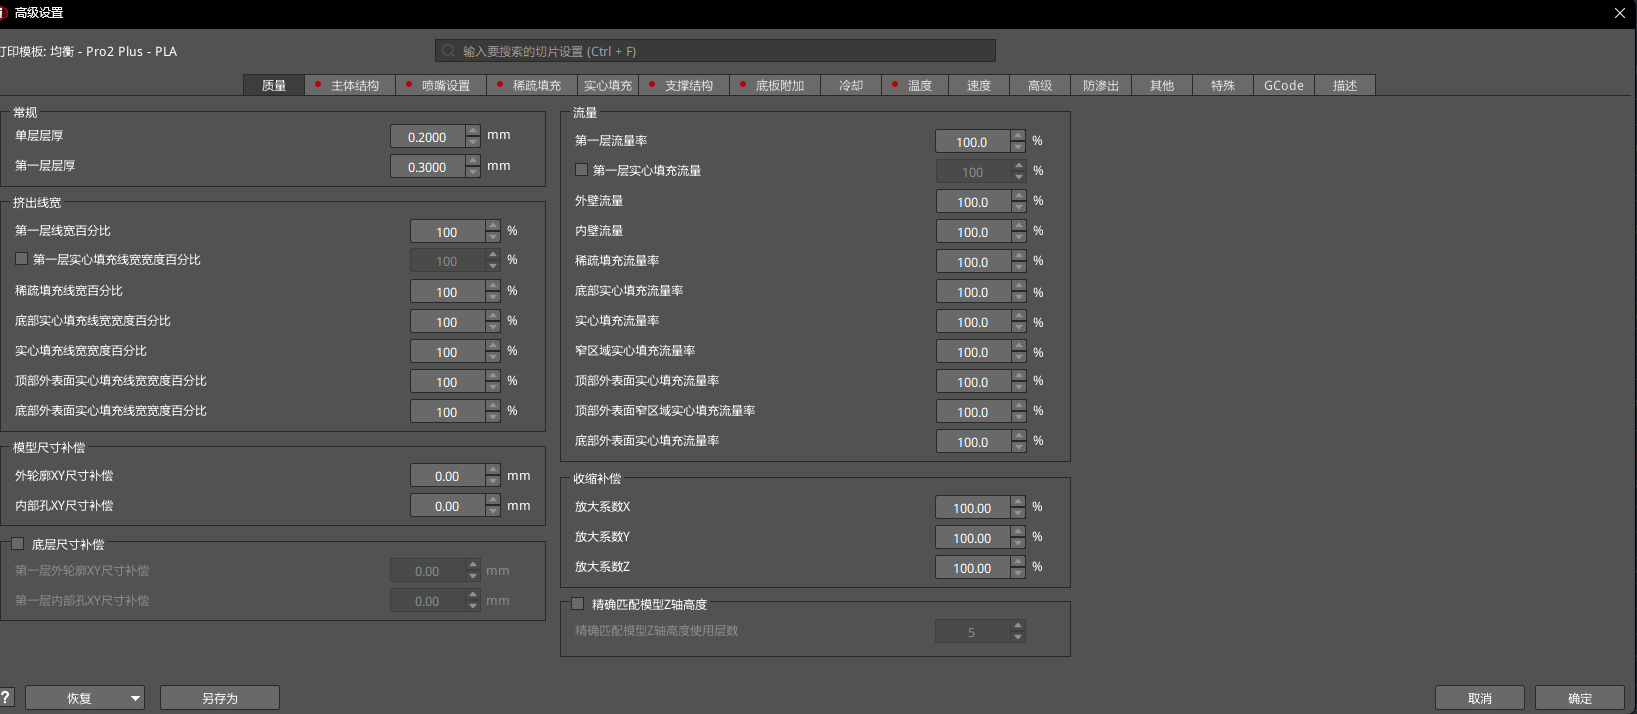Open the 支撑结构 tab
The width and height of the screenshot is (1637, 714).
tap(683, 86)
